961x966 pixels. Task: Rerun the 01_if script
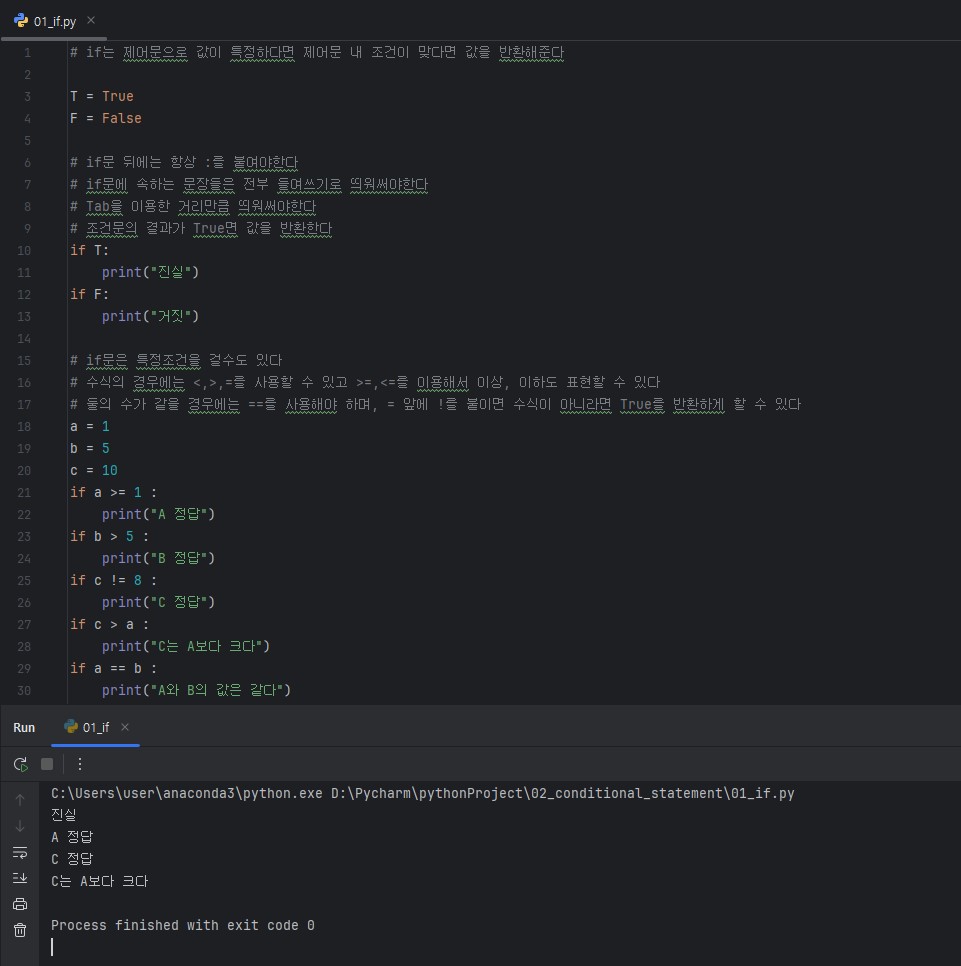[x=20, y=765]
